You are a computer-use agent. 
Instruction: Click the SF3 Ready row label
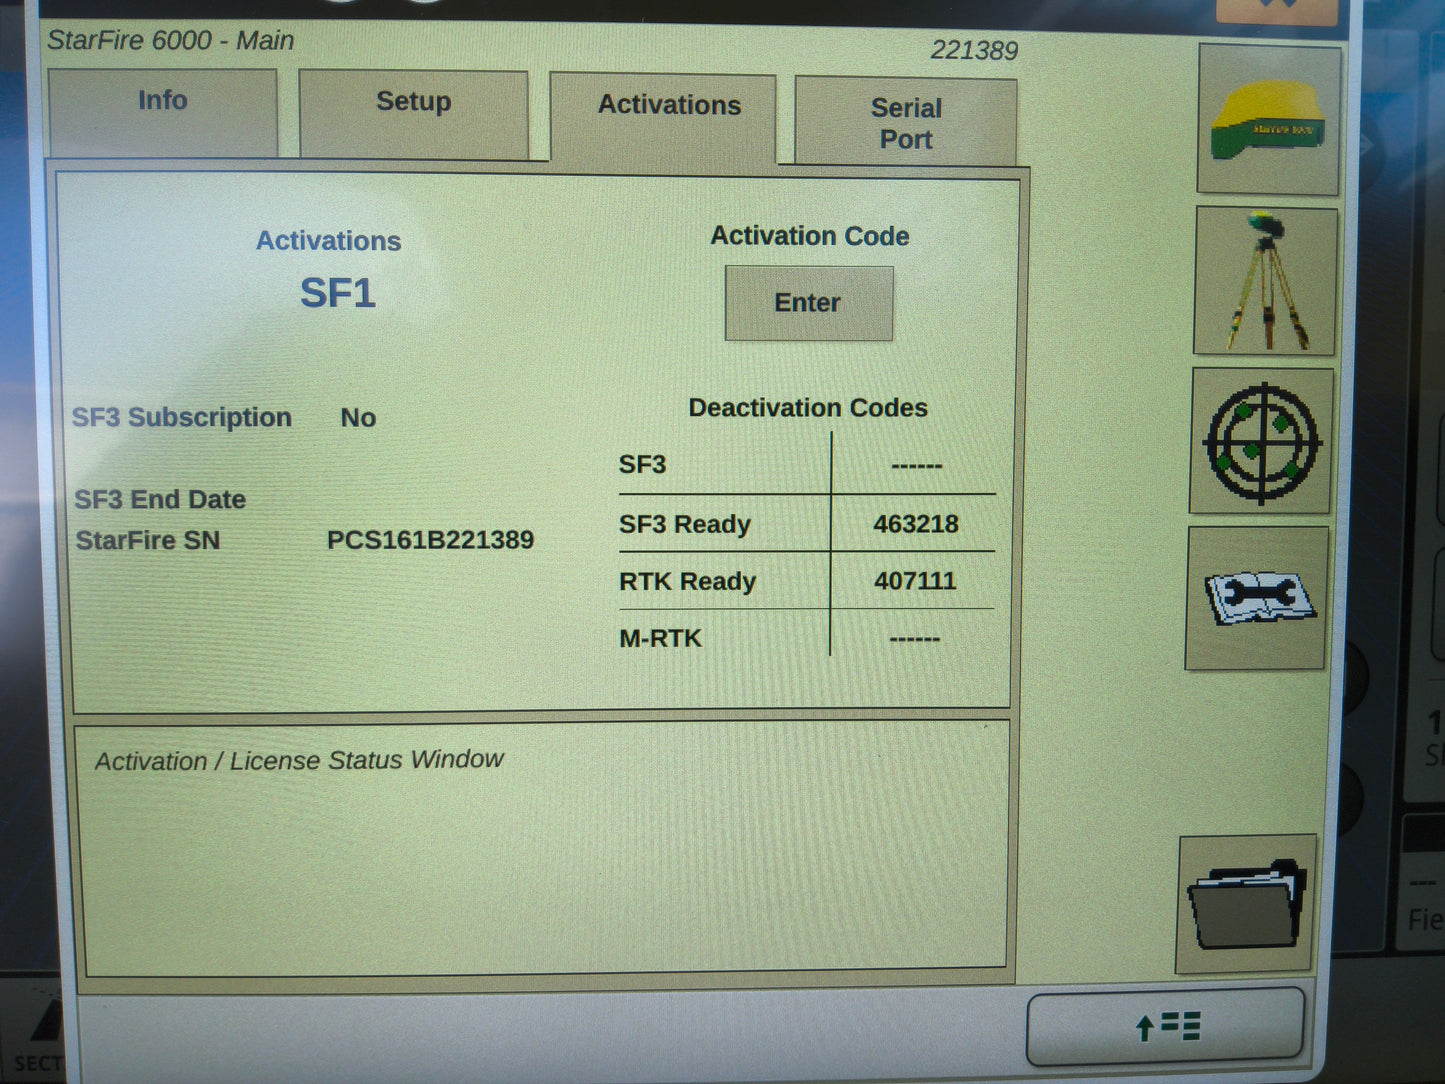[684, 524]
